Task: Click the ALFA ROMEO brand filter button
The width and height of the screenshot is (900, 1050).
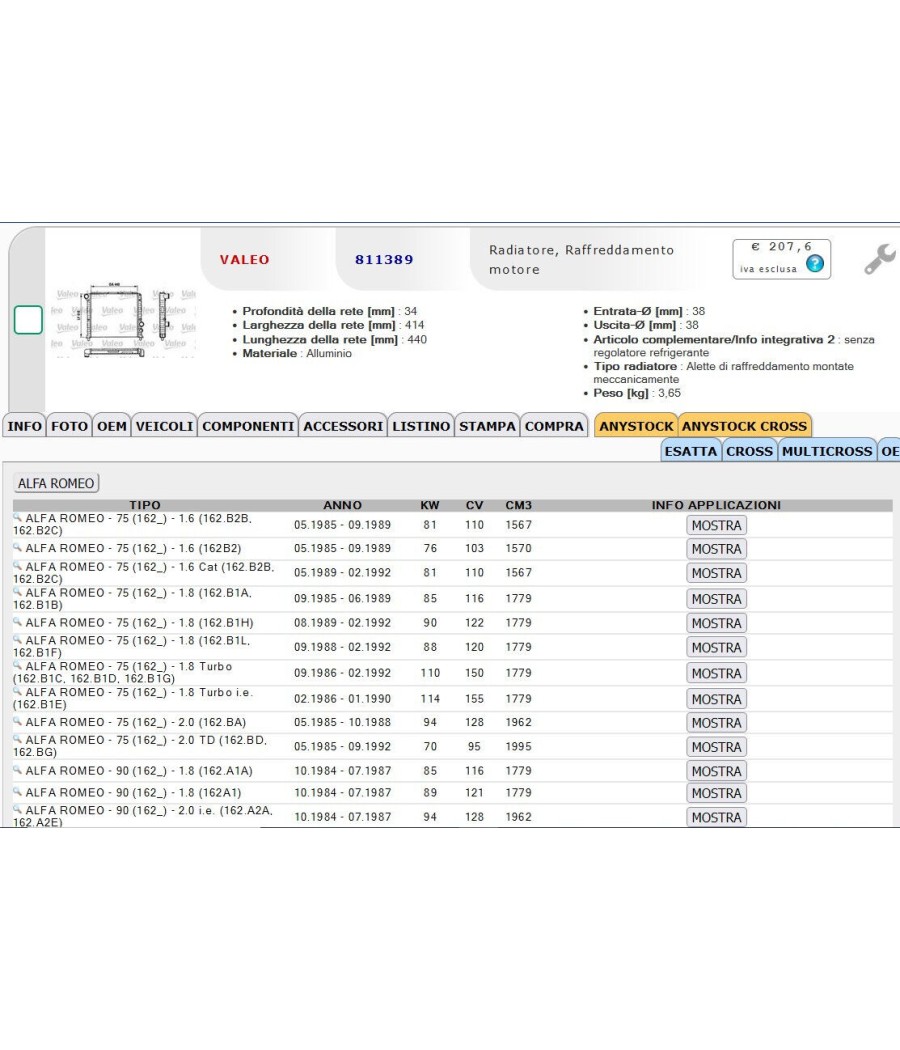Action: 56,483
